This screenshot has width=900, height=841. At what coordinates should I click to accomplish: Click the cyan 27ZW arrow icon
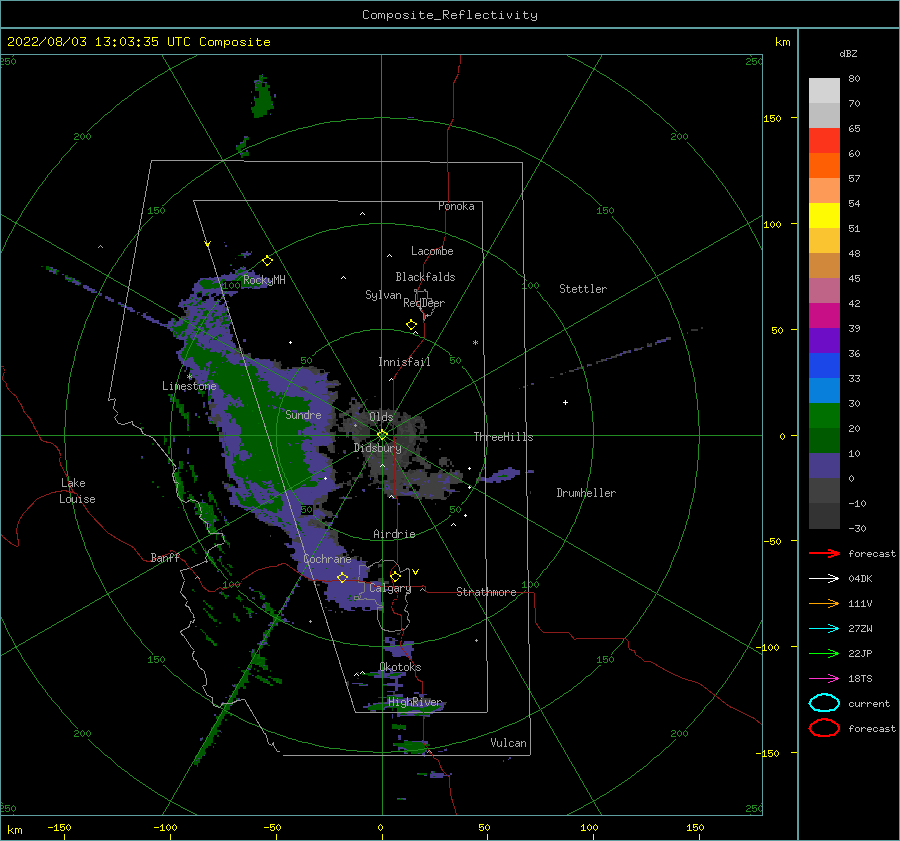824,629
